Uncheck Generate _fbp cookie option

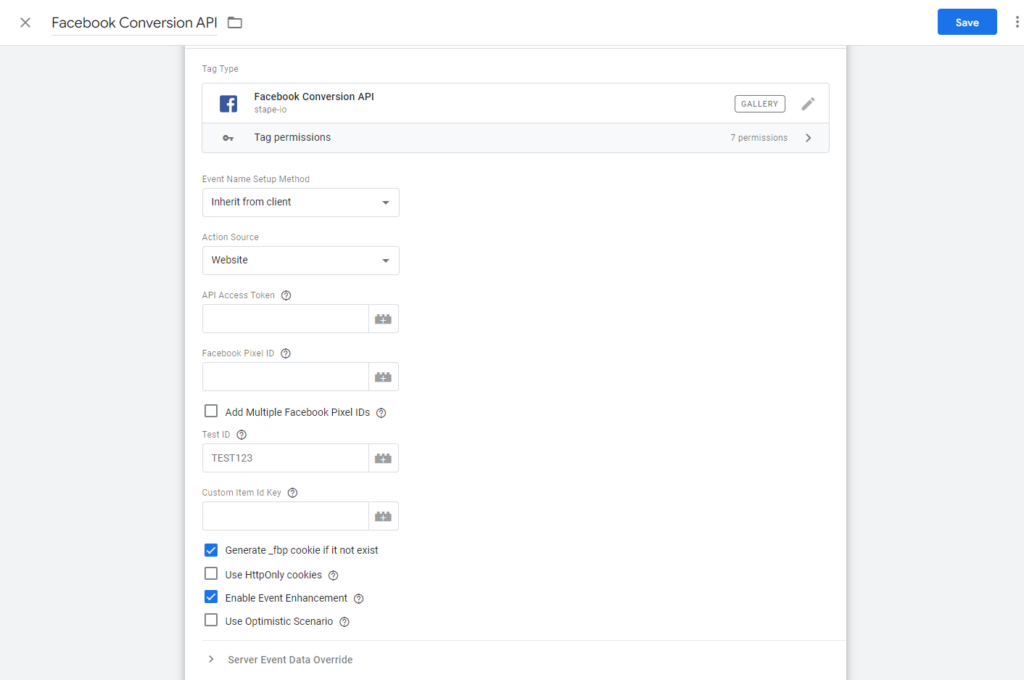point(211,550)
